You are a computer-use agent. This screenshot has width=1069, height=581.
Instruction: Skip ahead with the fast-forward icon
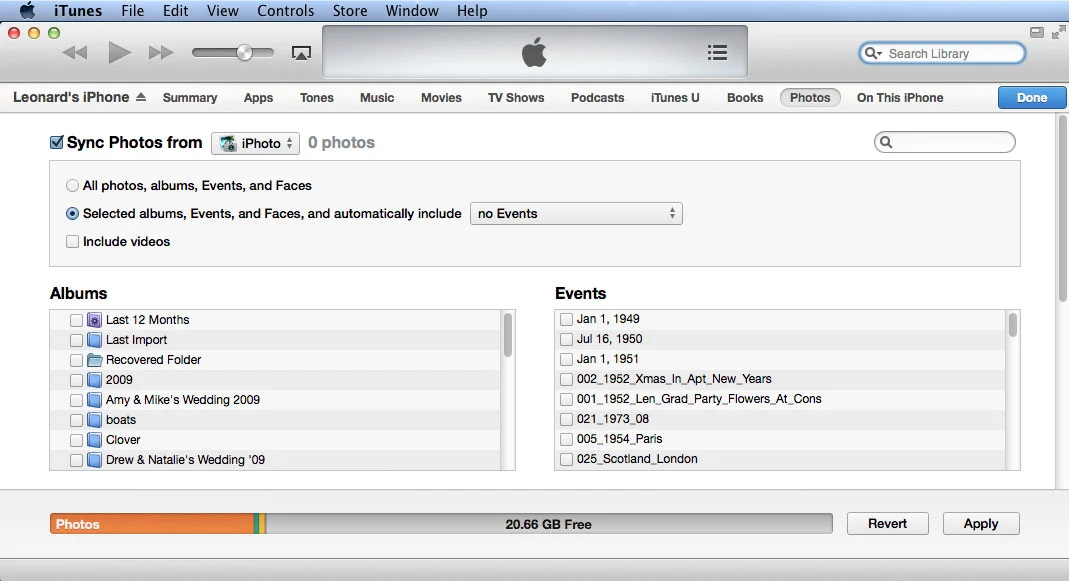tap(161, 53)
